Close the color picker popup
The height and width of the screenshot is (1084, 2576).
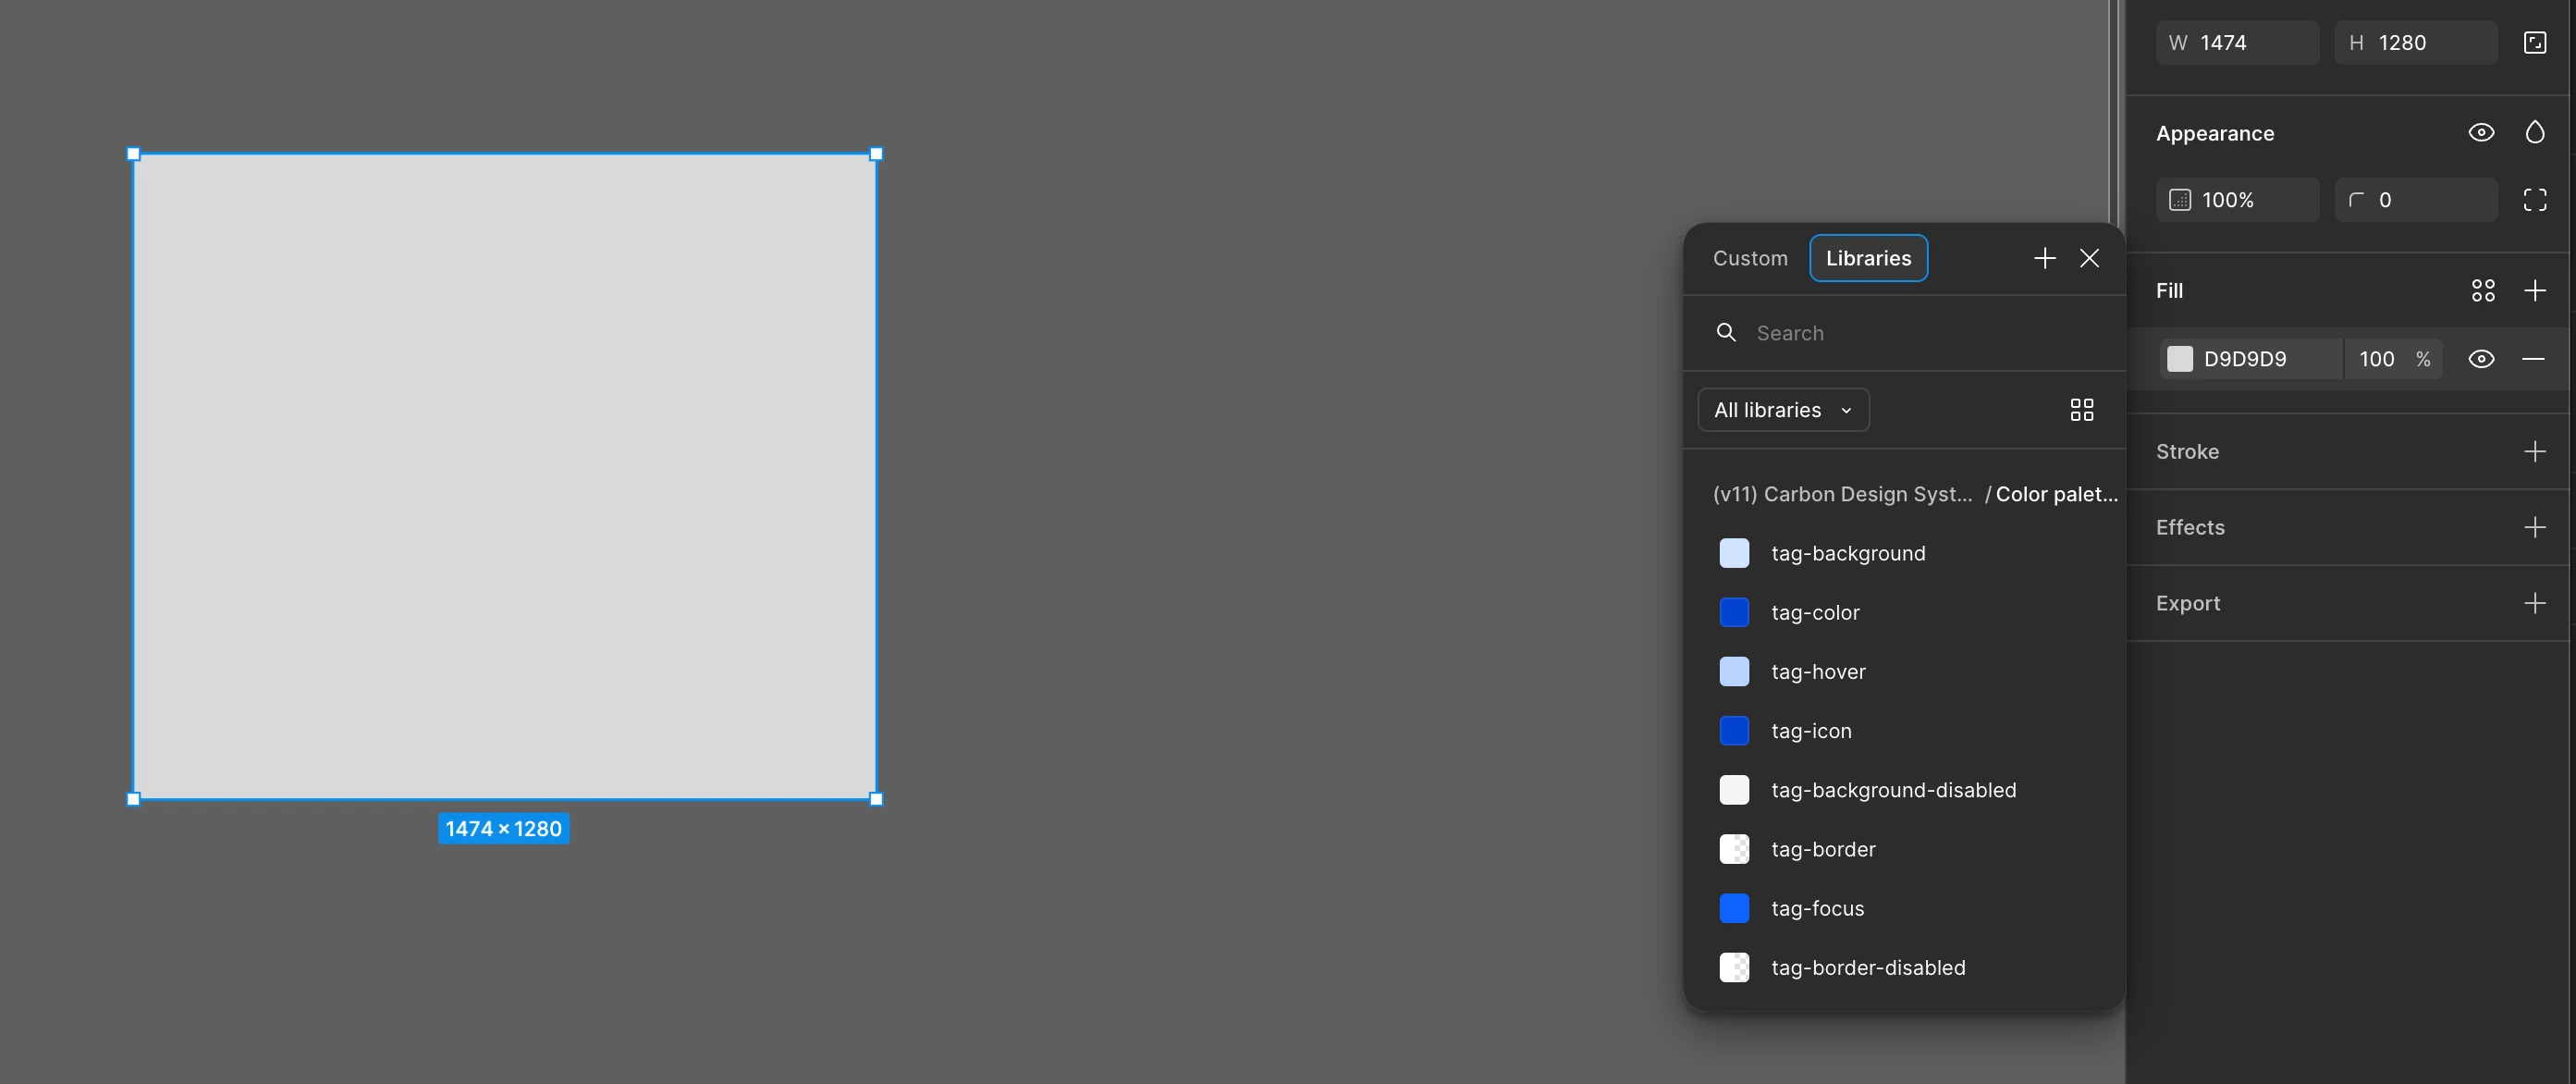tap(2089, 259)
